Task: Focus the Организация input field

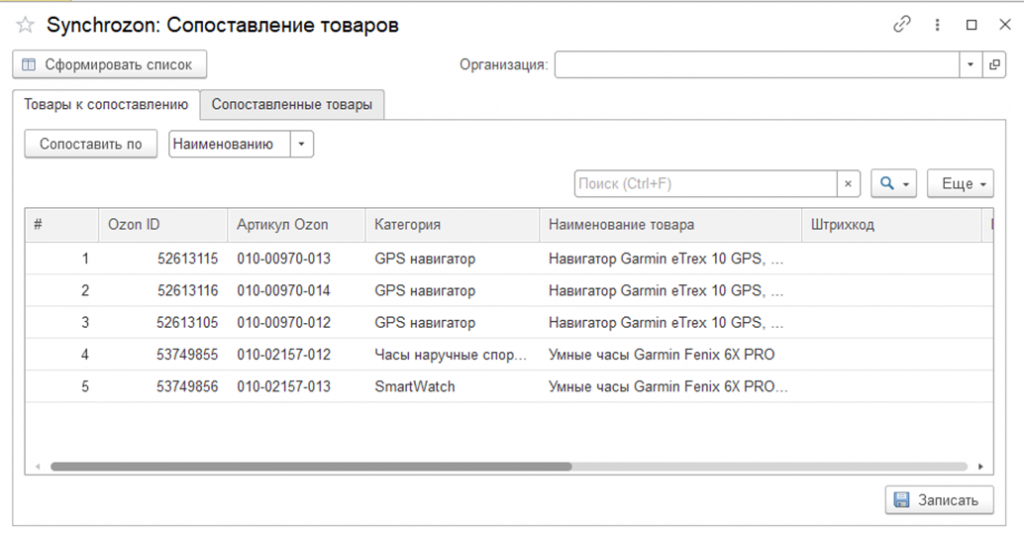Action: [x=757, y=65]
